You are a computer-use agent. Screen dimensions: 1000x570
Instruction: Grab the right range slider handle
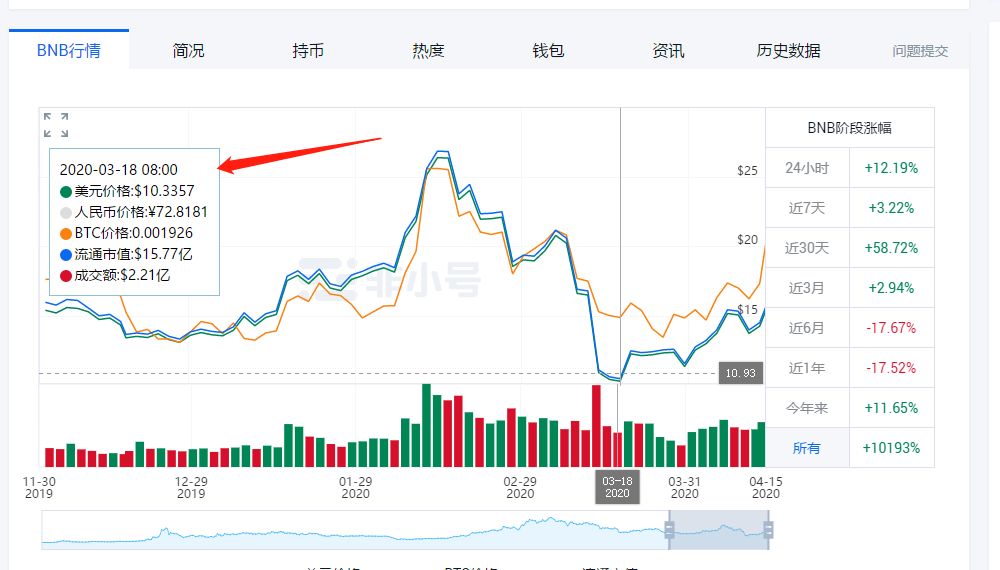tap(768, 530)
